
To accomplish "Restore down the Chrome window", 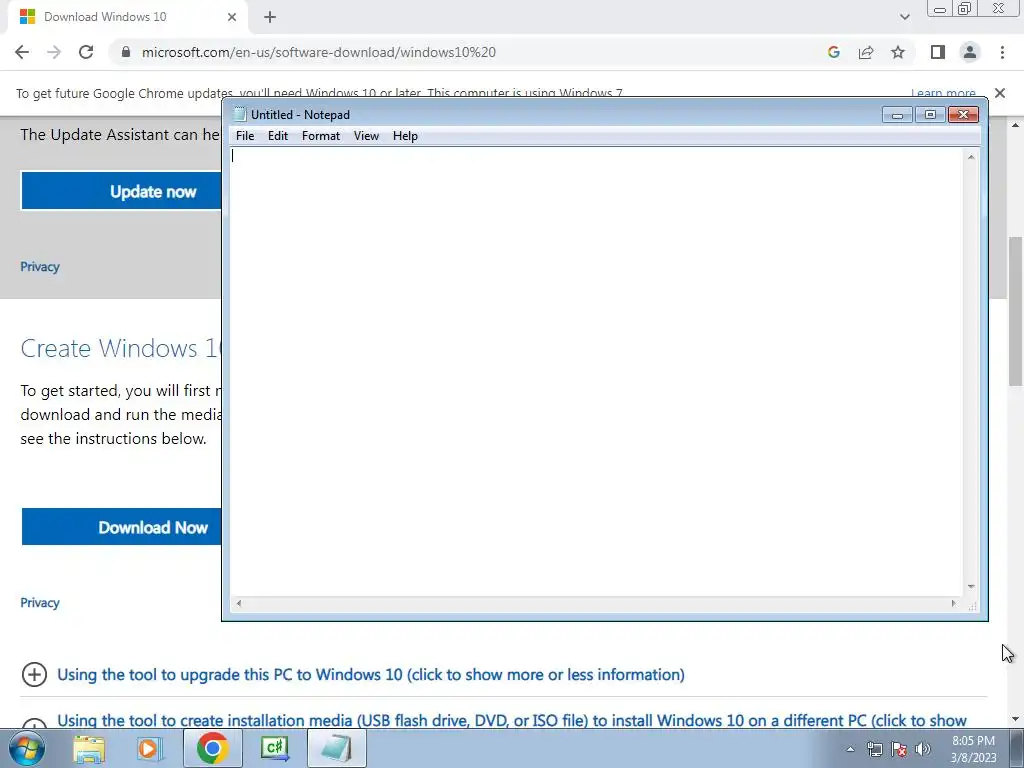I will coord(965,8).
